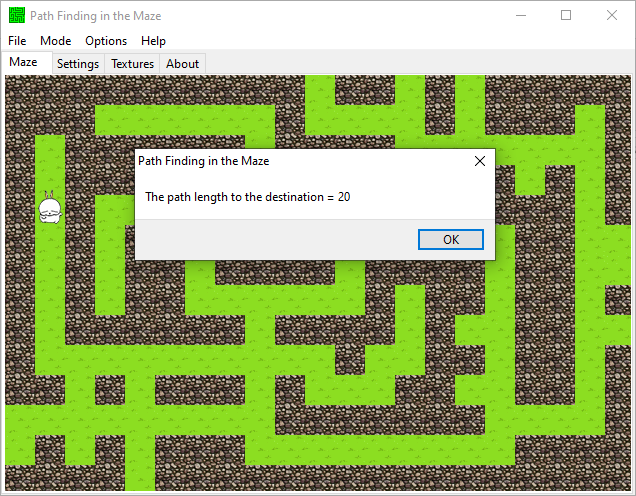
Task: Open the Options menu
Action: [106, 41]
